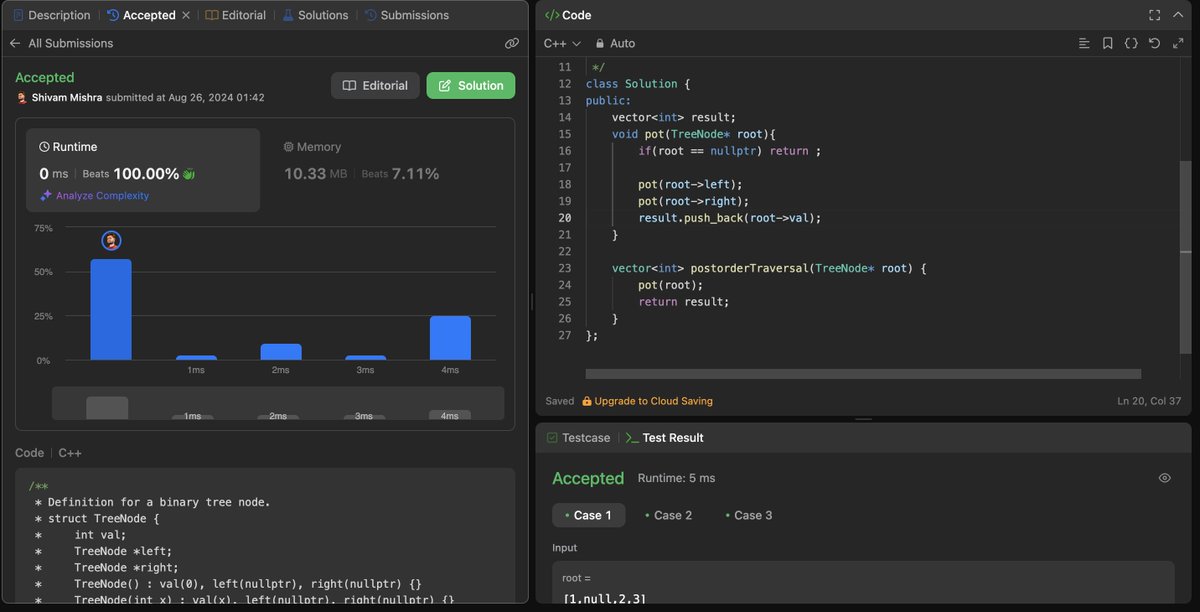Image resolution: width=1200 pixels, height=612 pixels.
Task: Click the 10.33 MB memory value
Action: 315,174
